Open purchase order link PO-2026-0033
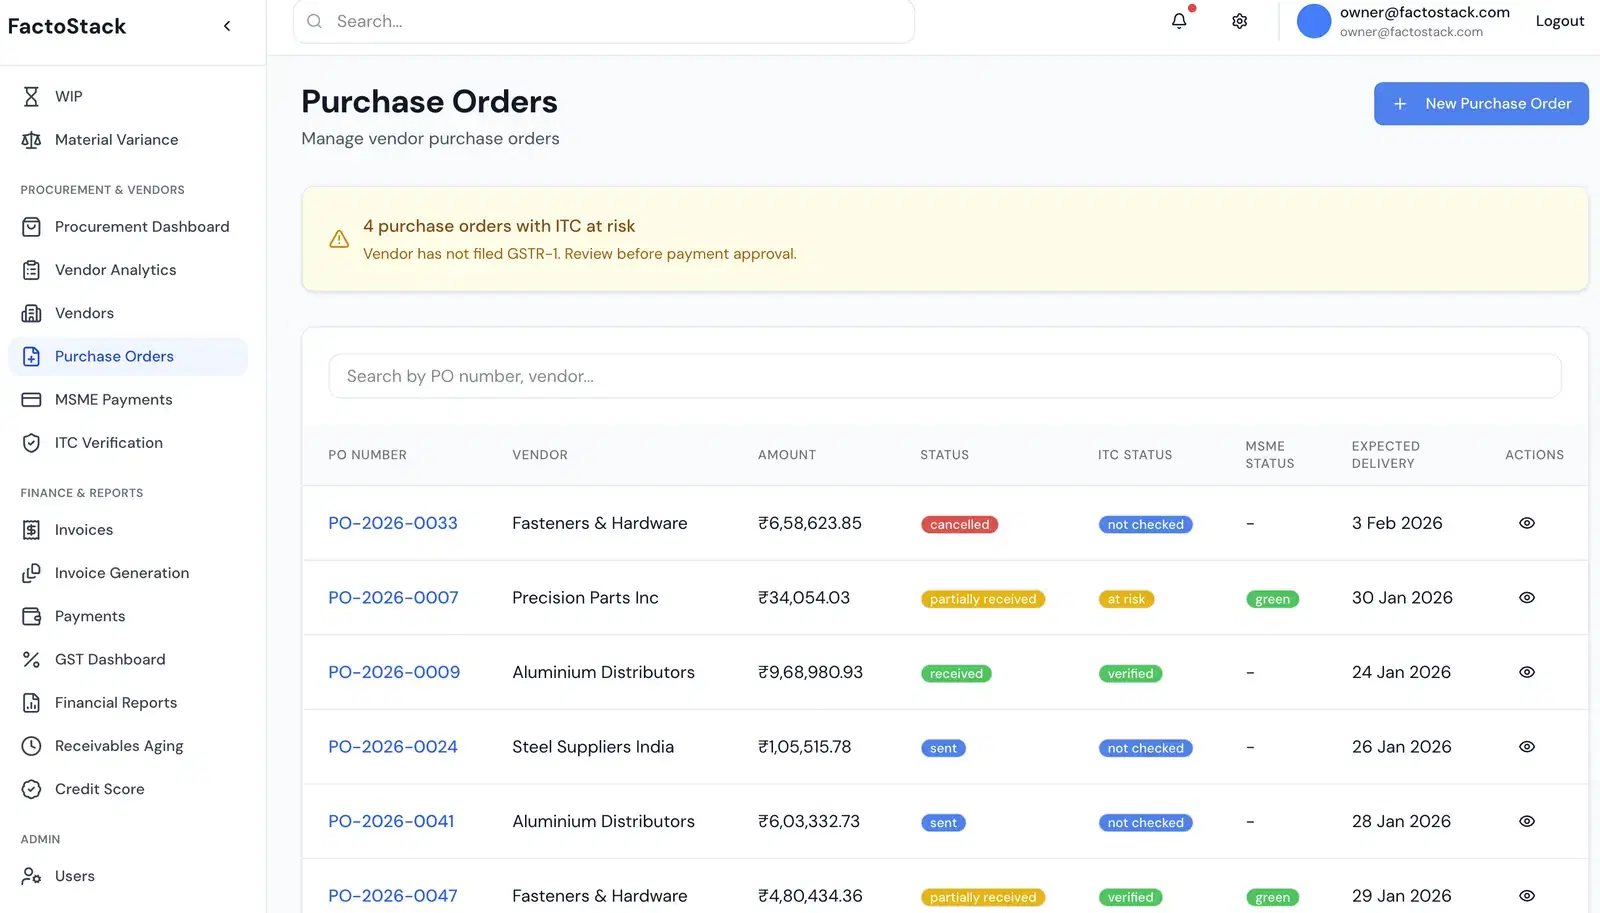Viewport: 1600px width, 913px height. point(393,523)
